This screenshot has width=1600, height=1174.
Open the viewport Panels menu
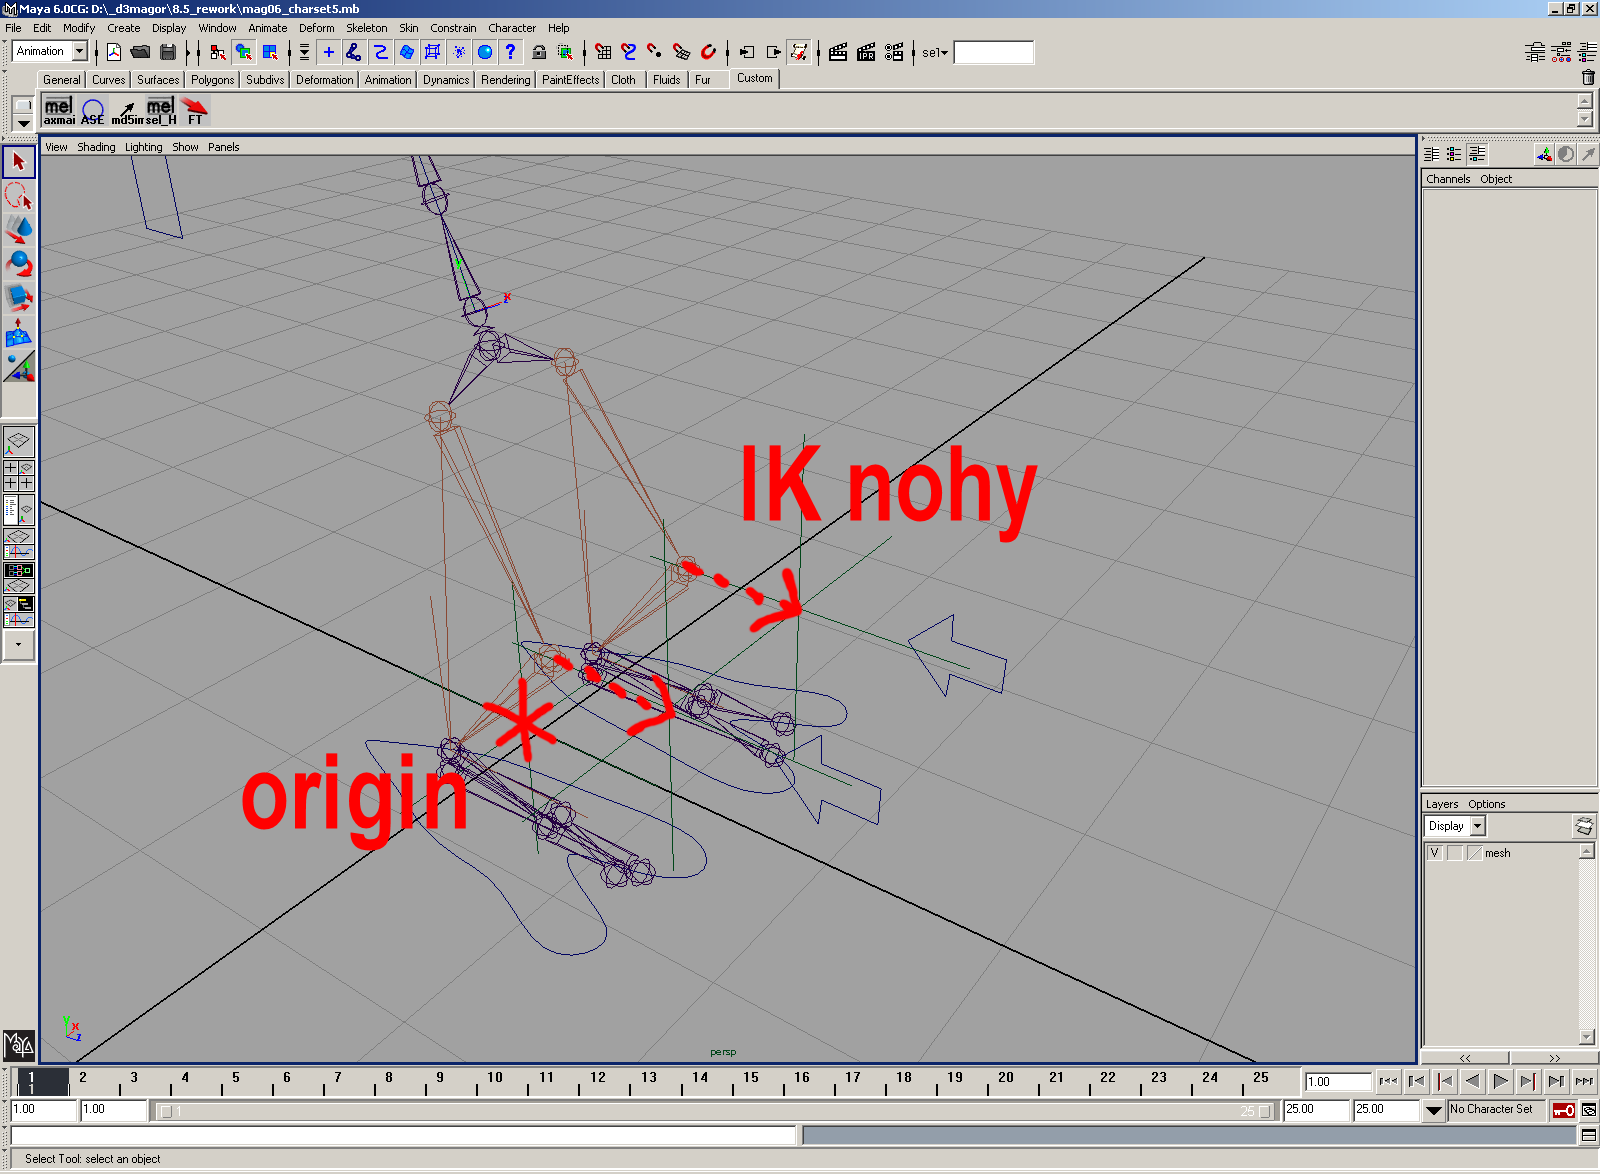coord(224,147)
